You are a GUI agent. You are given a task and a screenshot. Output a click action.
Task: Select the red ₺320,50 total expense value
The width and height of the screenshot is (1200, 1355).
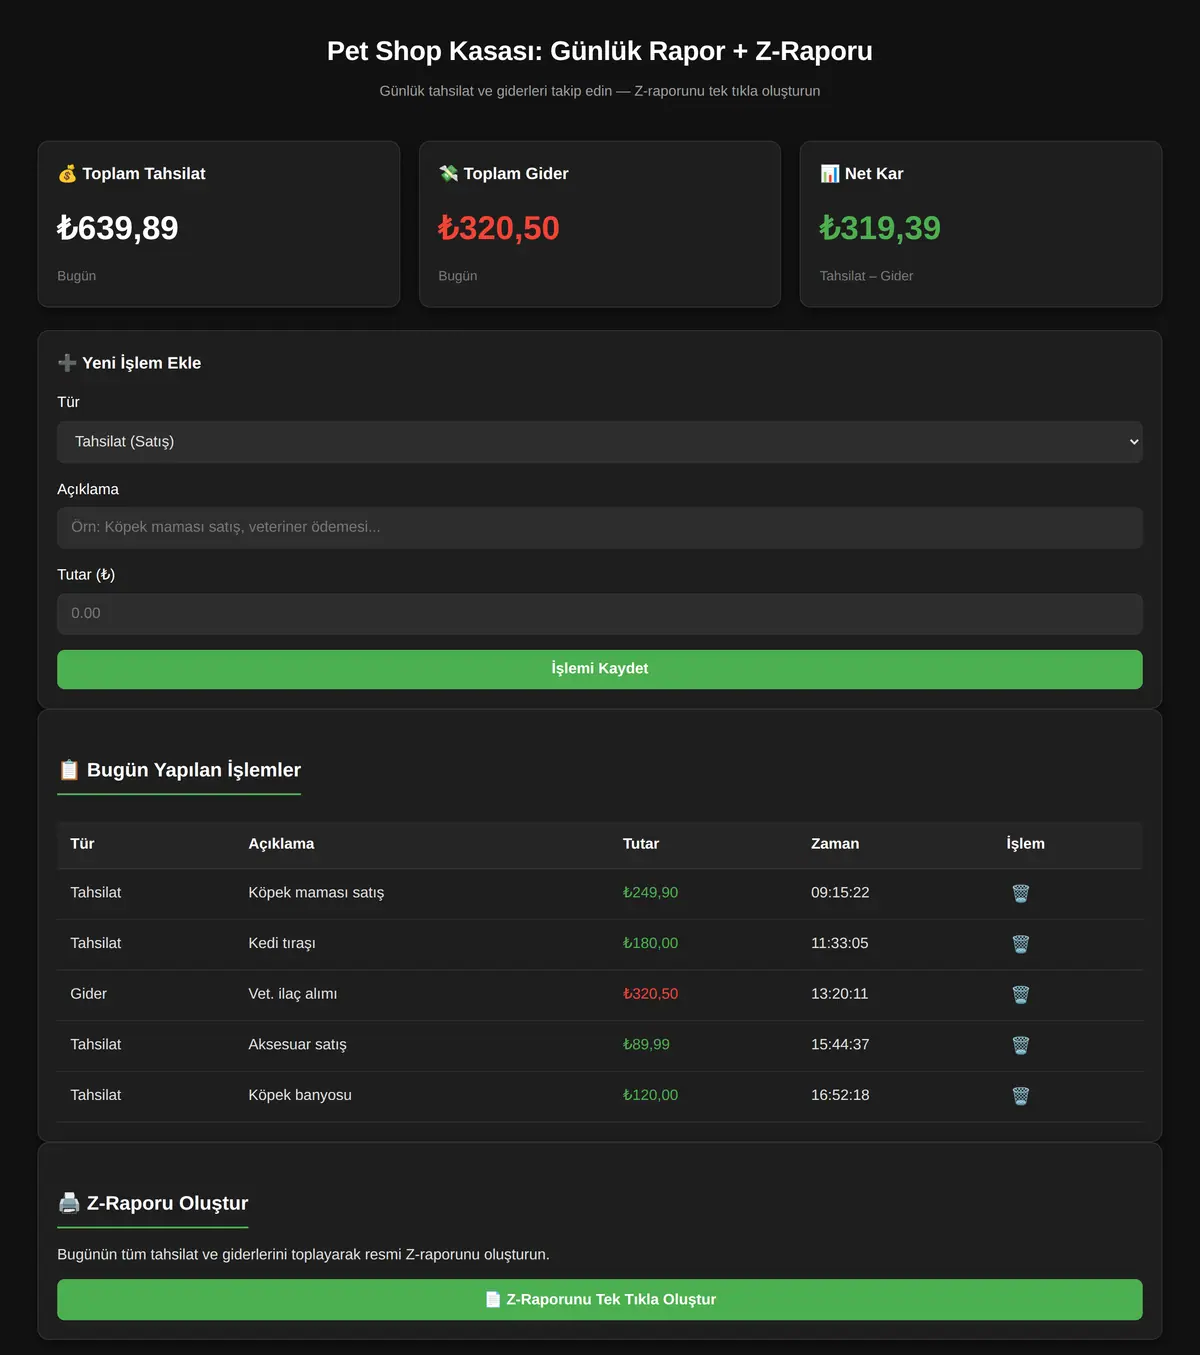499,228
